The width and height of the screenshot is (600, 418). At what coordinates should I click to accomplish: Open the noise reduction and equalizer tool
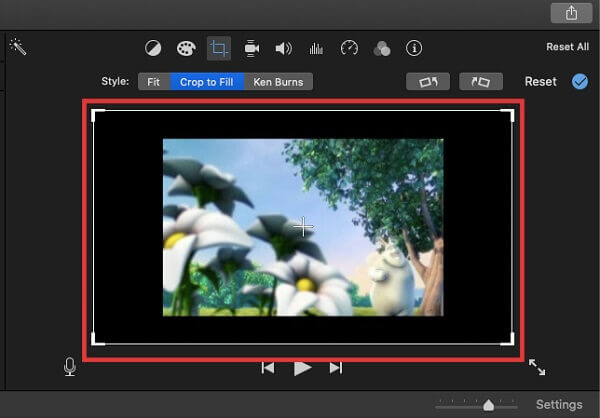[316, 49]
